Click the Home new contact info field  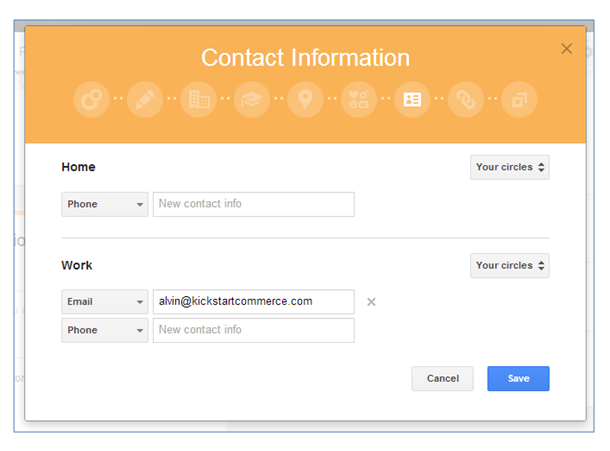[x=253, y=205]
